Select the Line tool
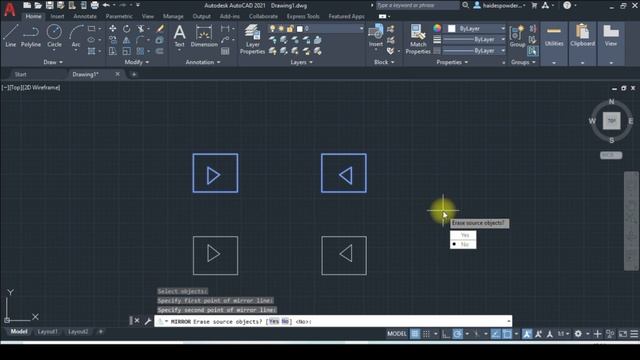Screen dimensions: 640x360 click(11, 36)
